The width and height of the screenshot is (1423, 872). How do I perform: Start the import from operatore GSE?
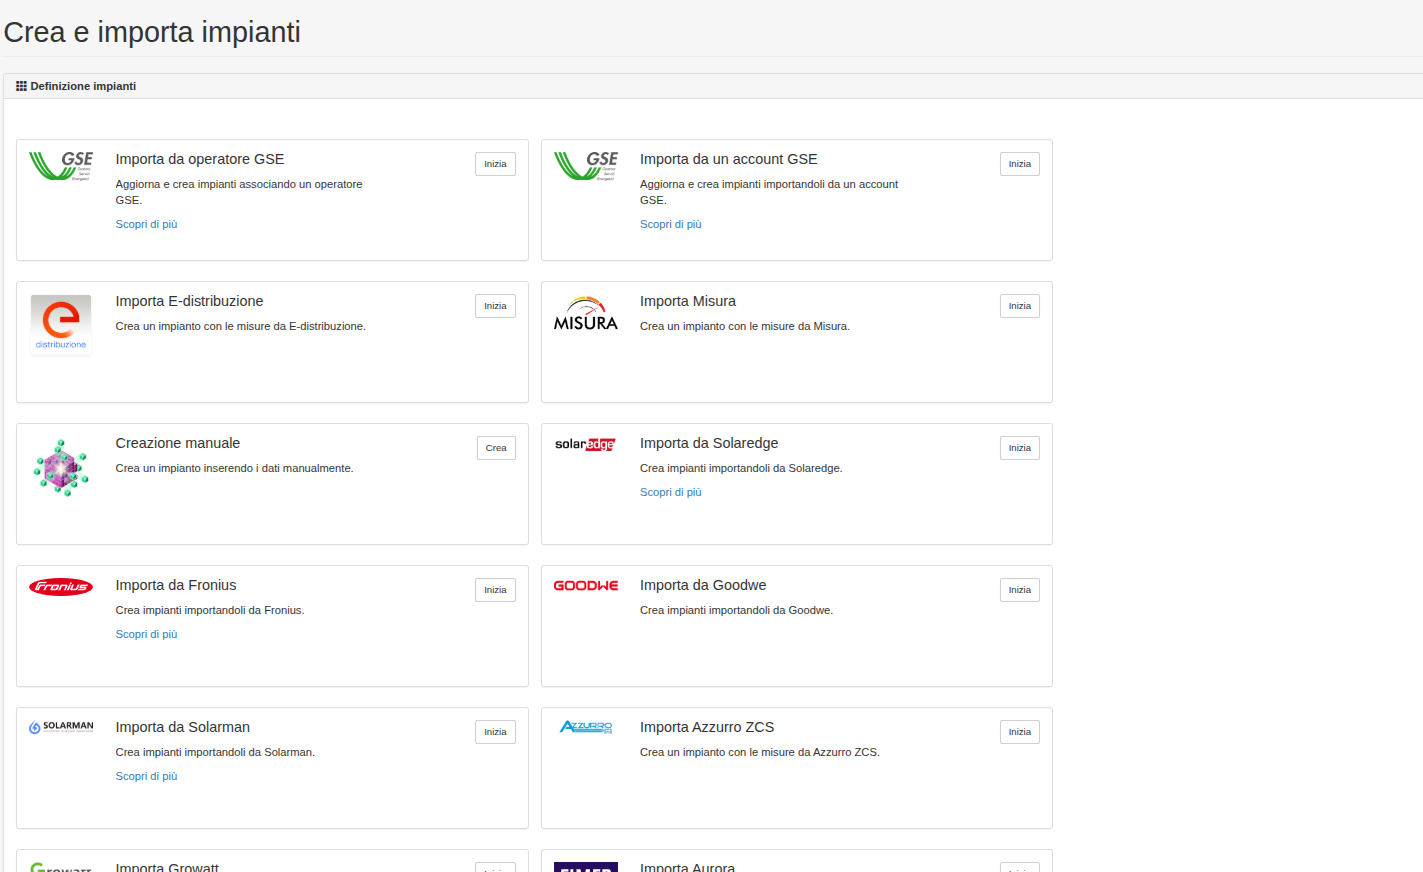pos(495,164)
